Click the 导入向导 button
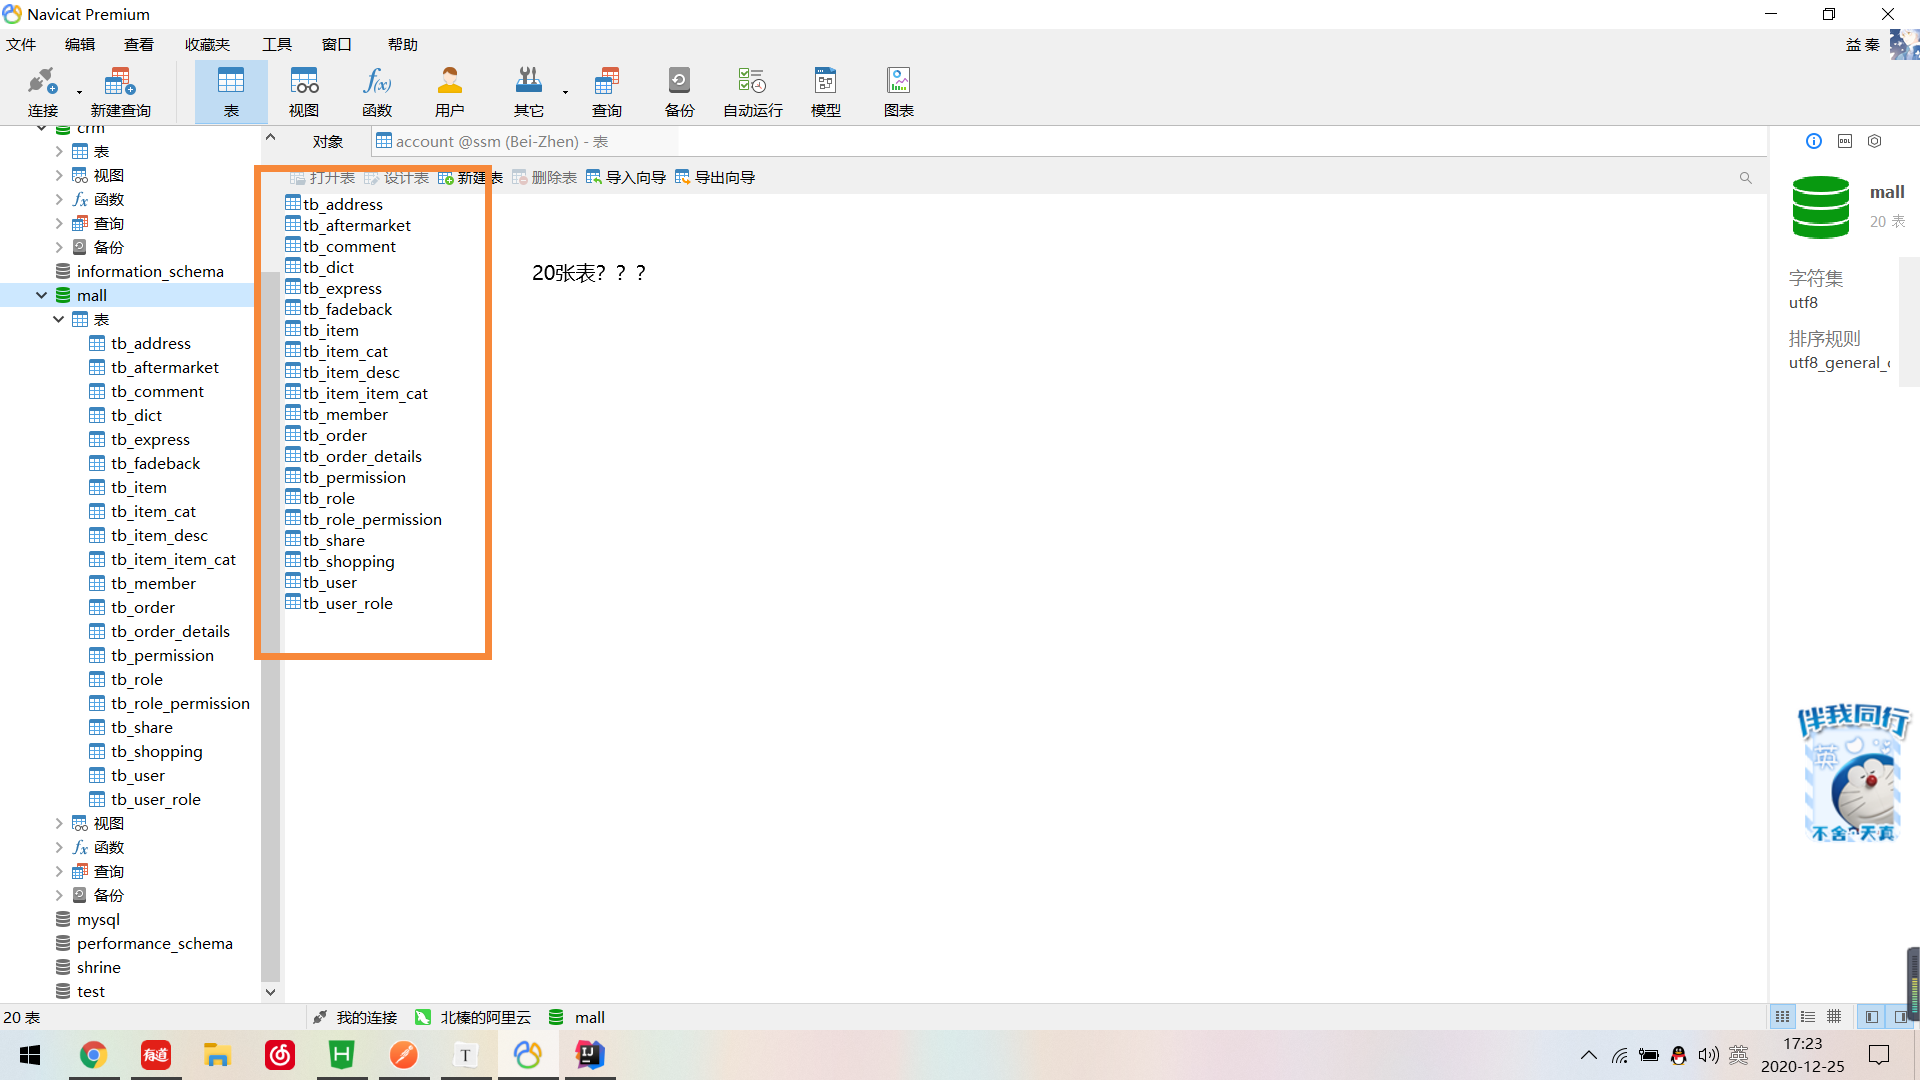The width and height of the screenshot is (1920, 1080). pyautogui.click(x=626, y=177)
